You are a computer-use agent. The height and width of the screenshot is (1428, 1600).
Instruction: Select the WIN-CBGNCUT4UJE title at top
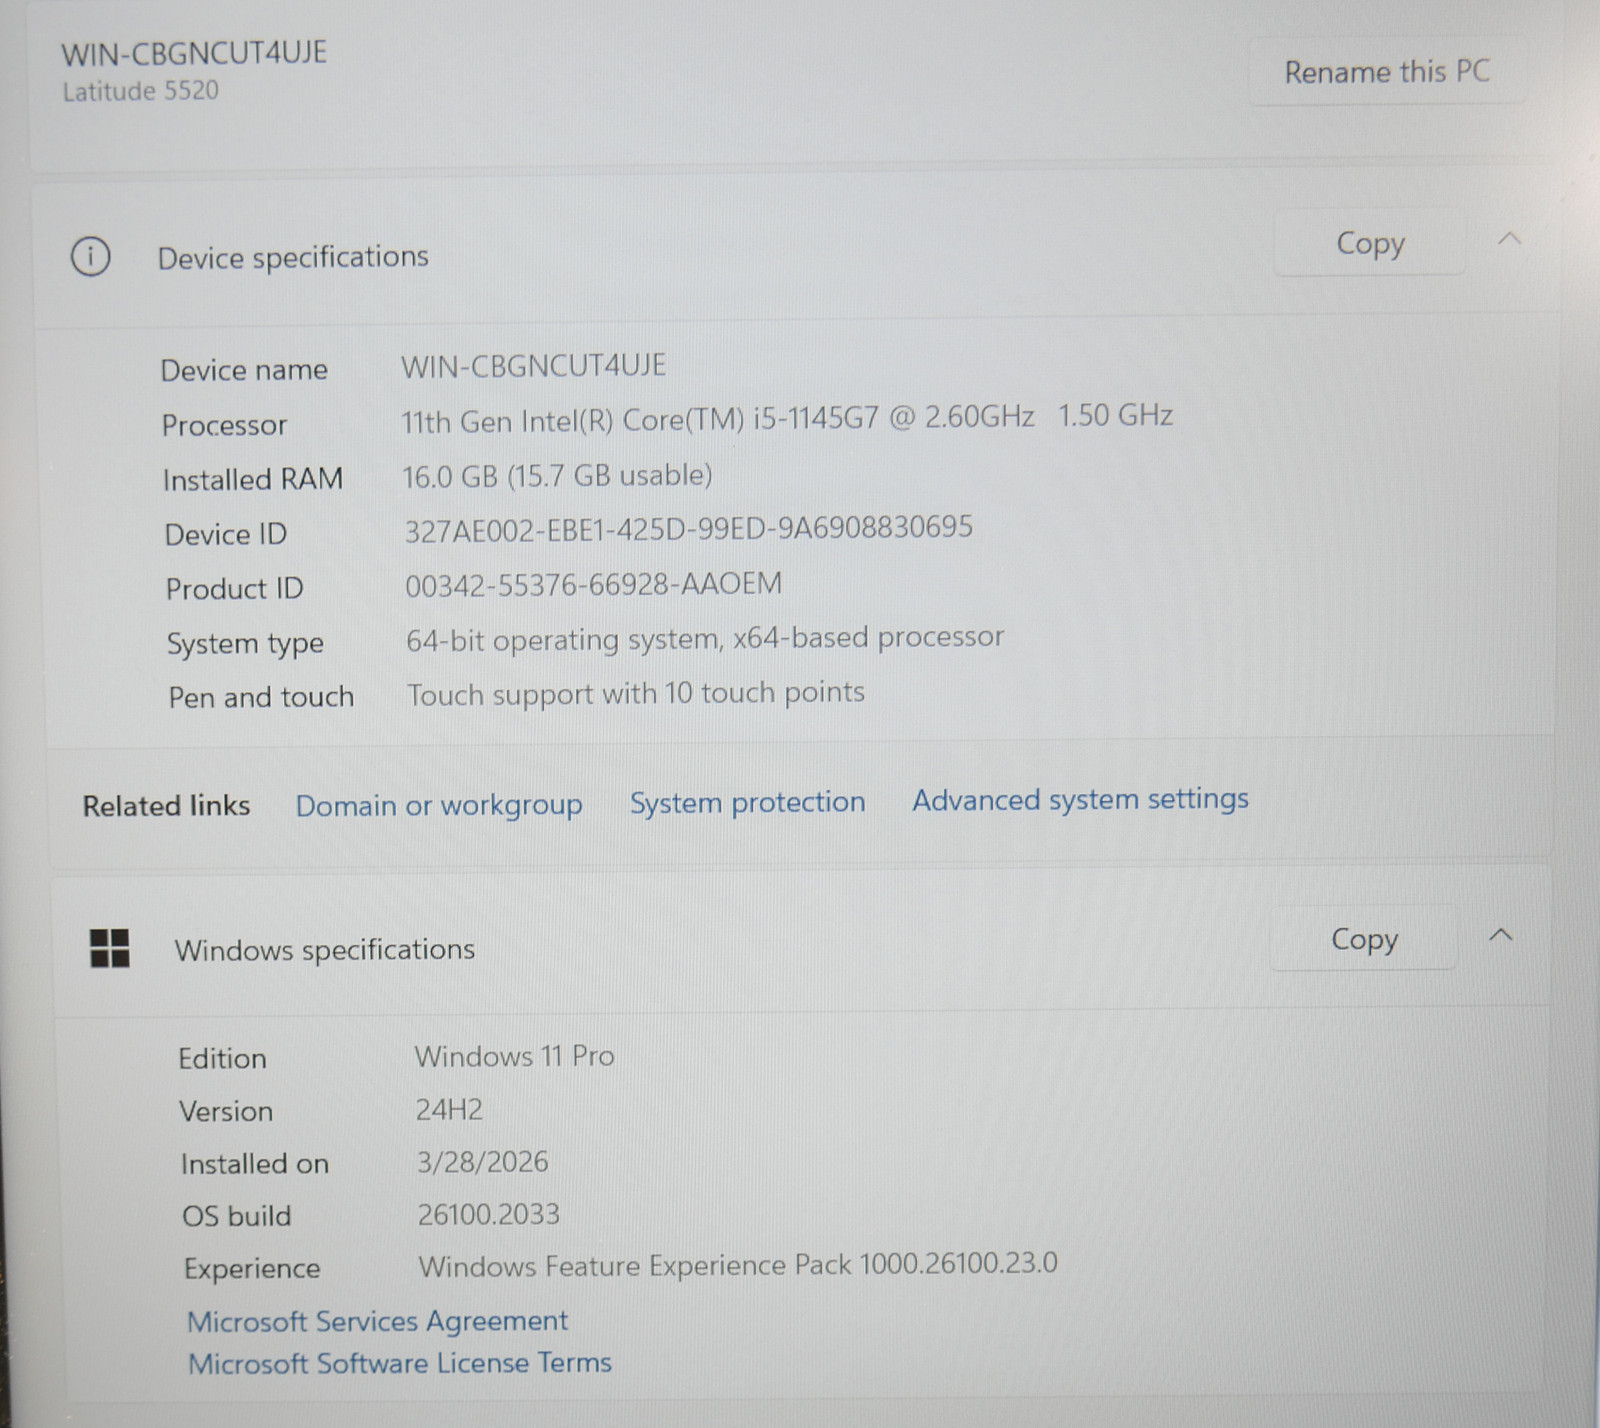click(x=194, y=53)
